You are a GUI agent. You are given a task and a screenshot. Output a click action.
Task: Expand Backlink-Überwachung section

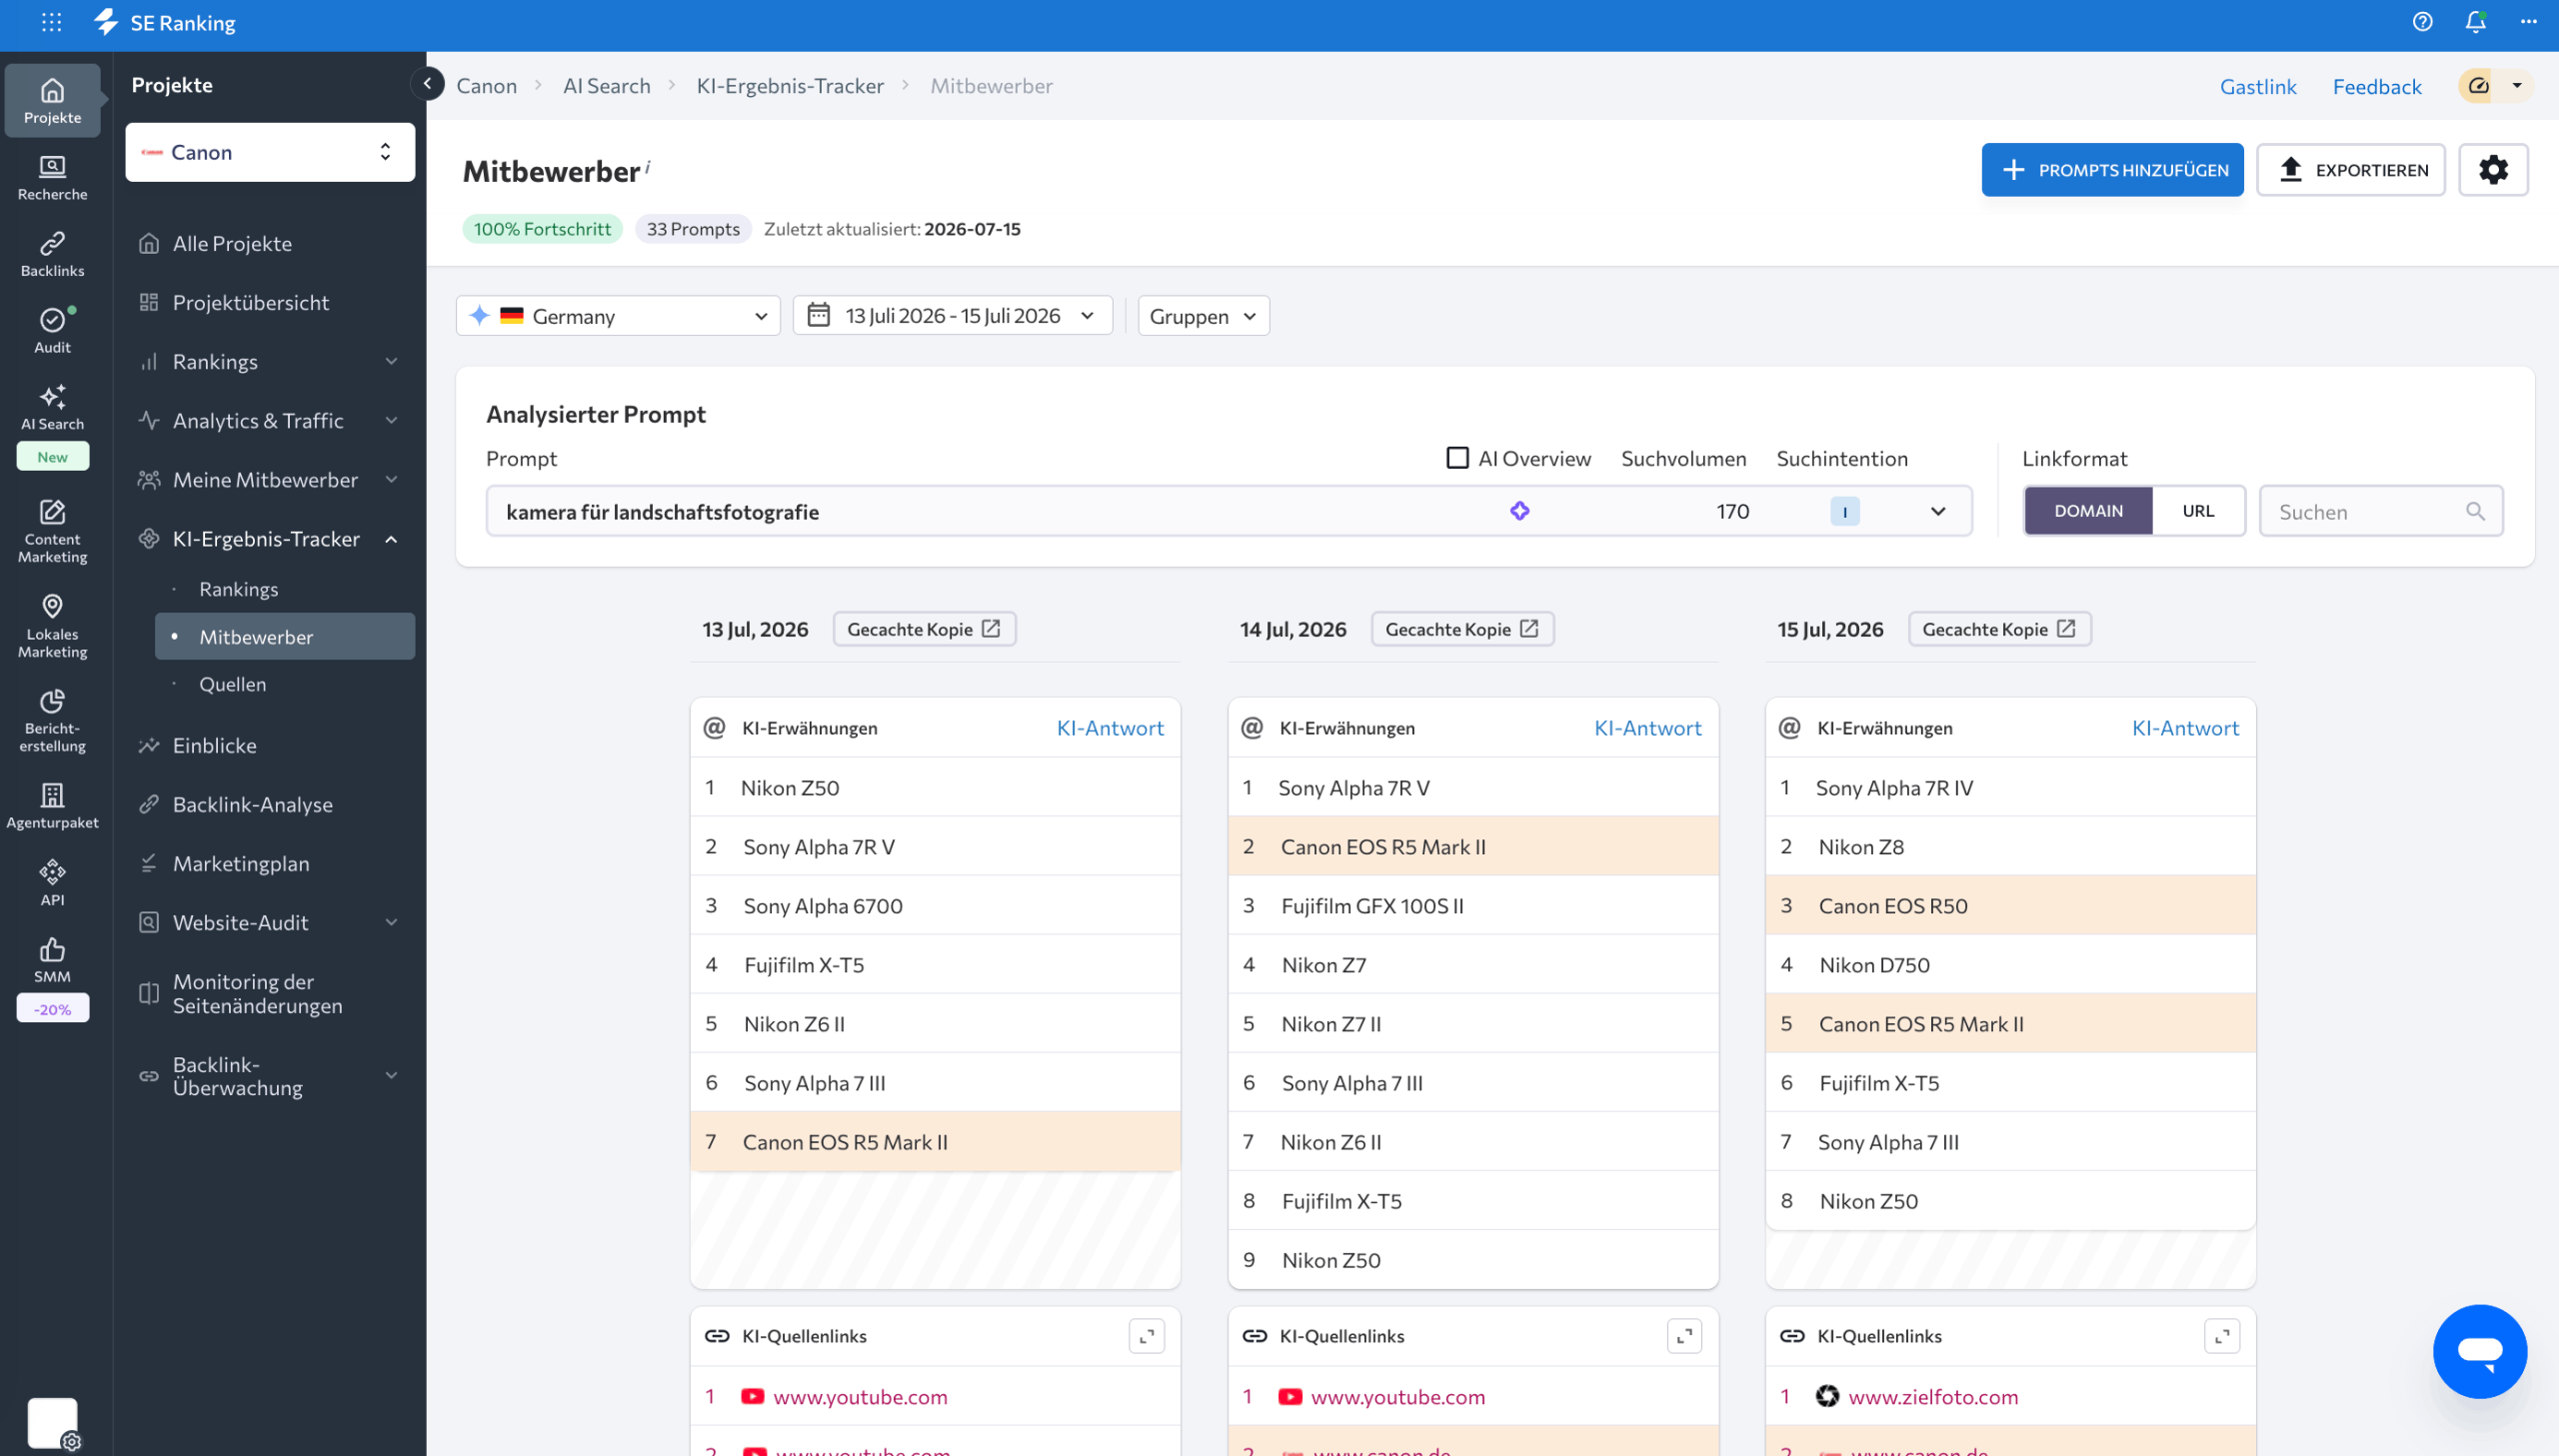click(392, 1076)
